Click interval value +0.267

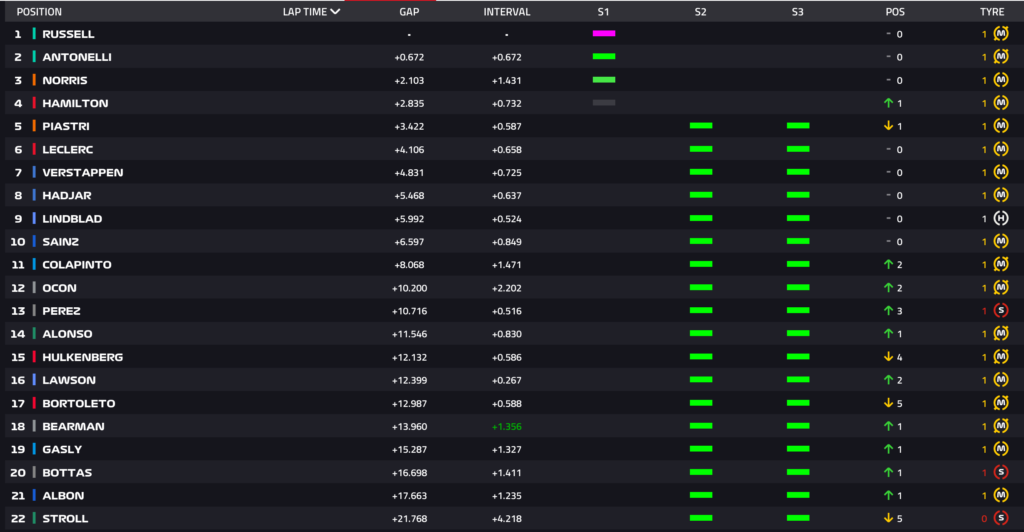pyautogui.click(x=507, y=380)
